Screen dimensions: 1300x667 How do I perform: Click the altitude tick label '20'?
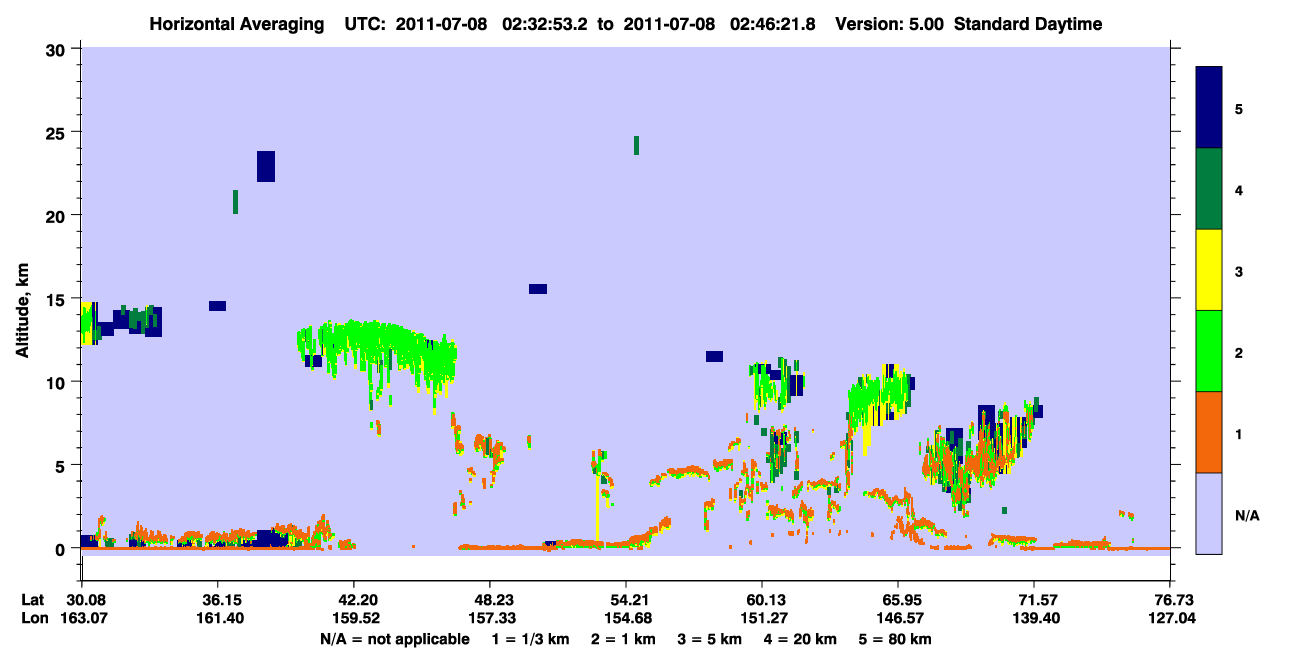tap(57, 215)
